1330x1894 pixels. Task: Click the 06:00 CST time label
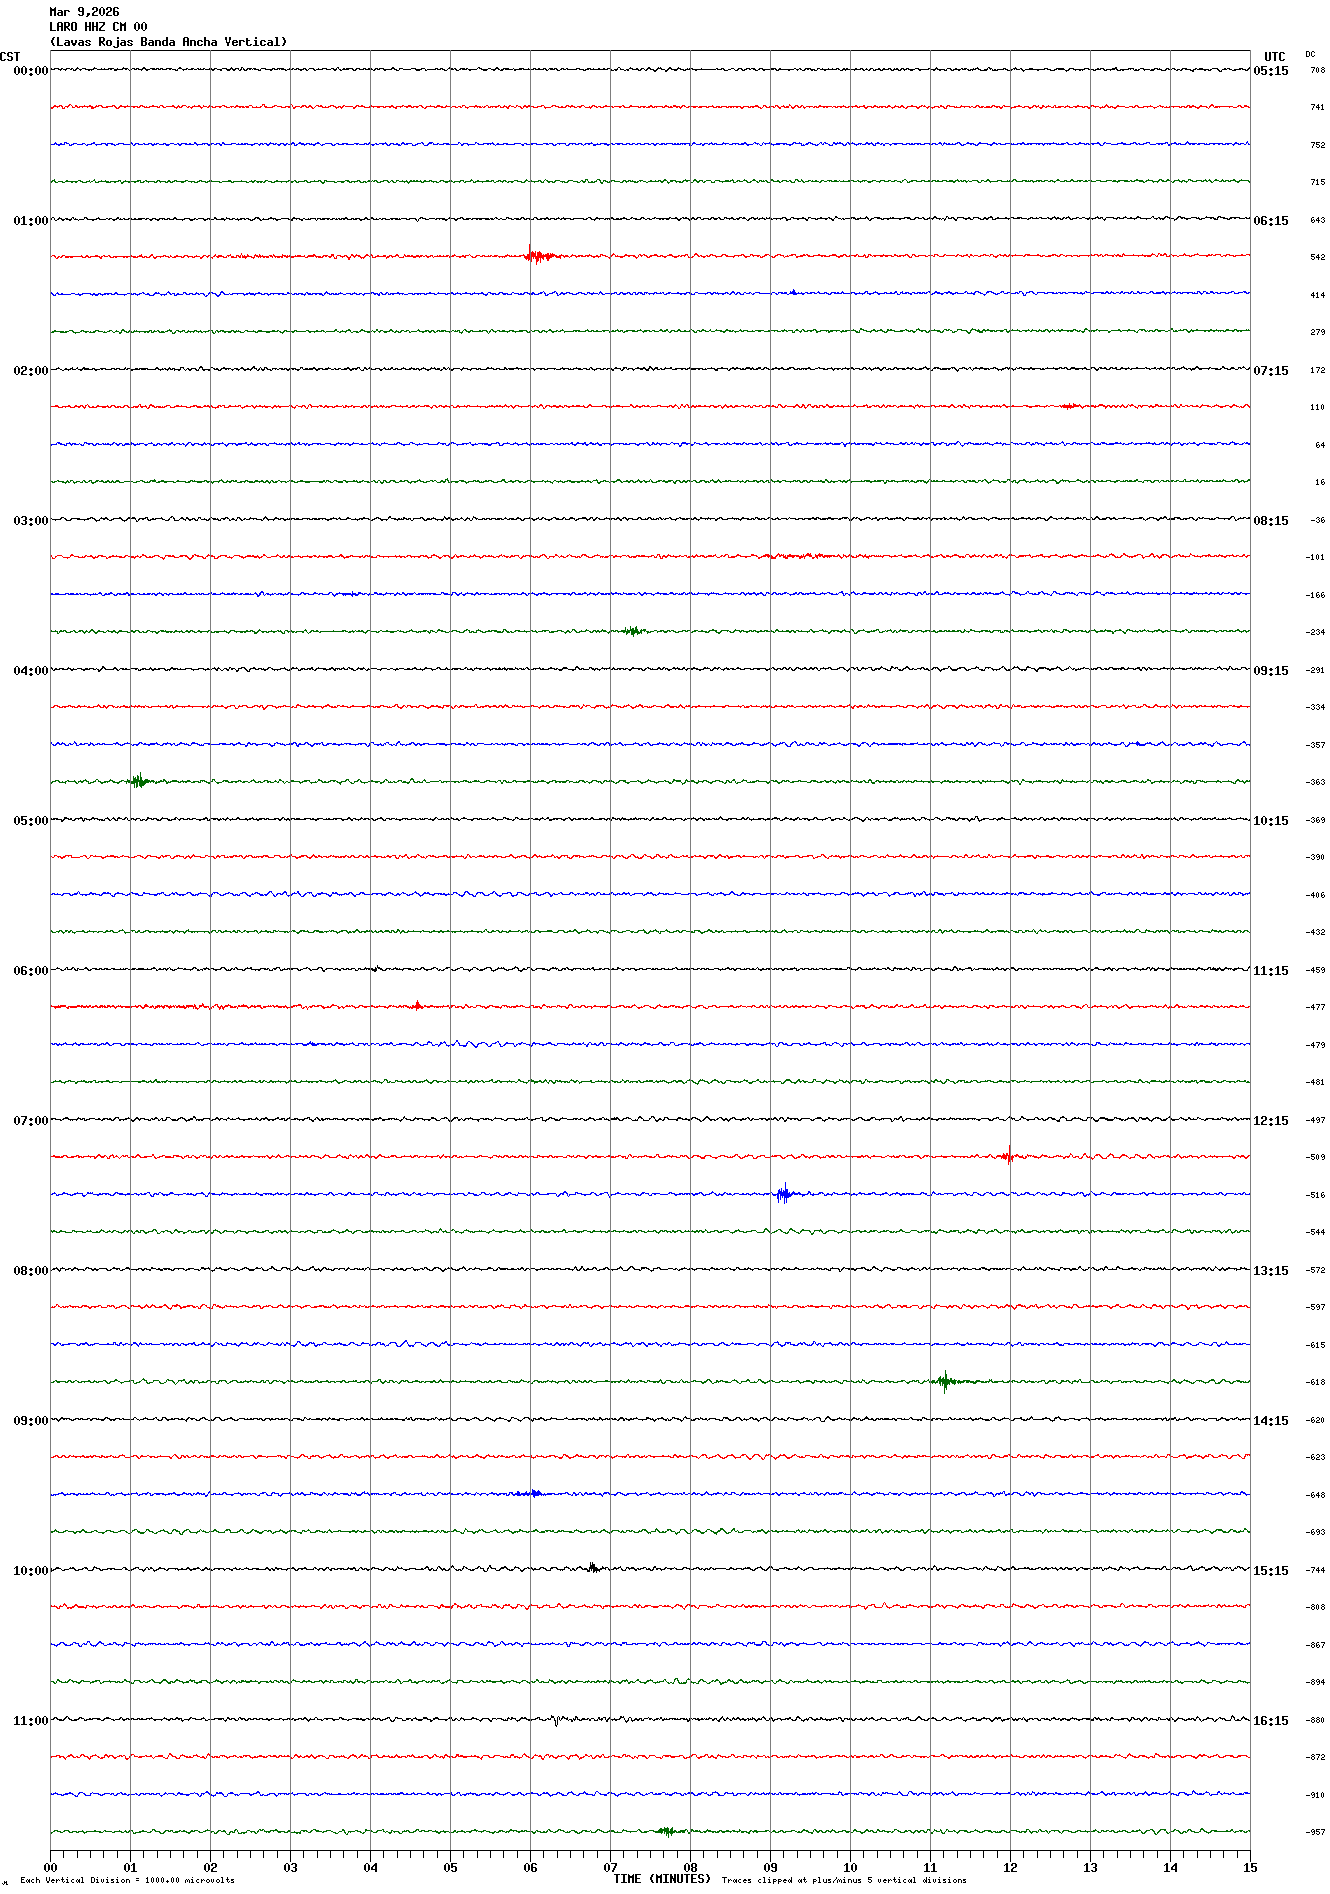(30, 971)
